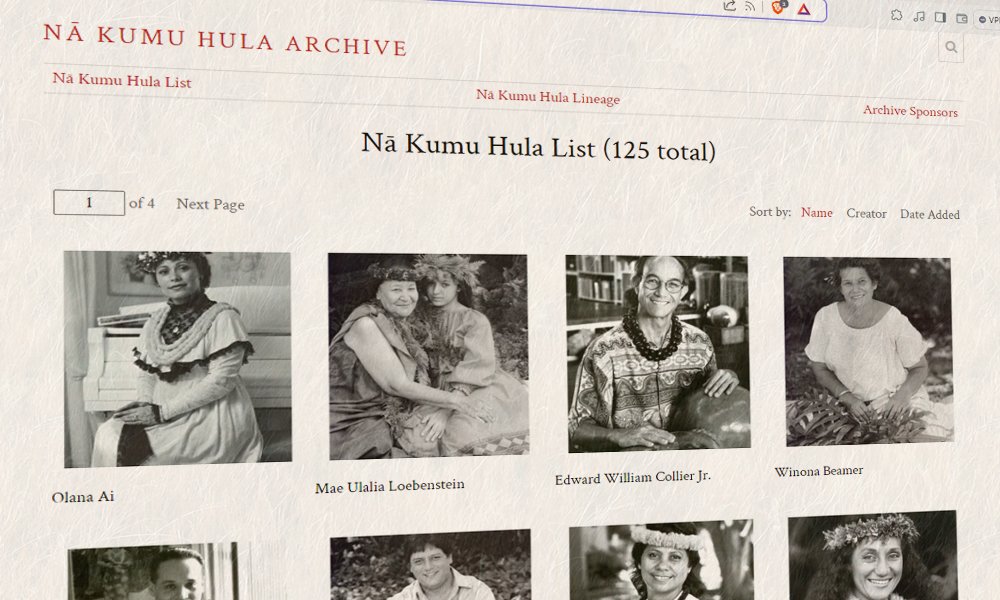Open the Nā Kumu Hula List menu item

click(x=122, y=80)
